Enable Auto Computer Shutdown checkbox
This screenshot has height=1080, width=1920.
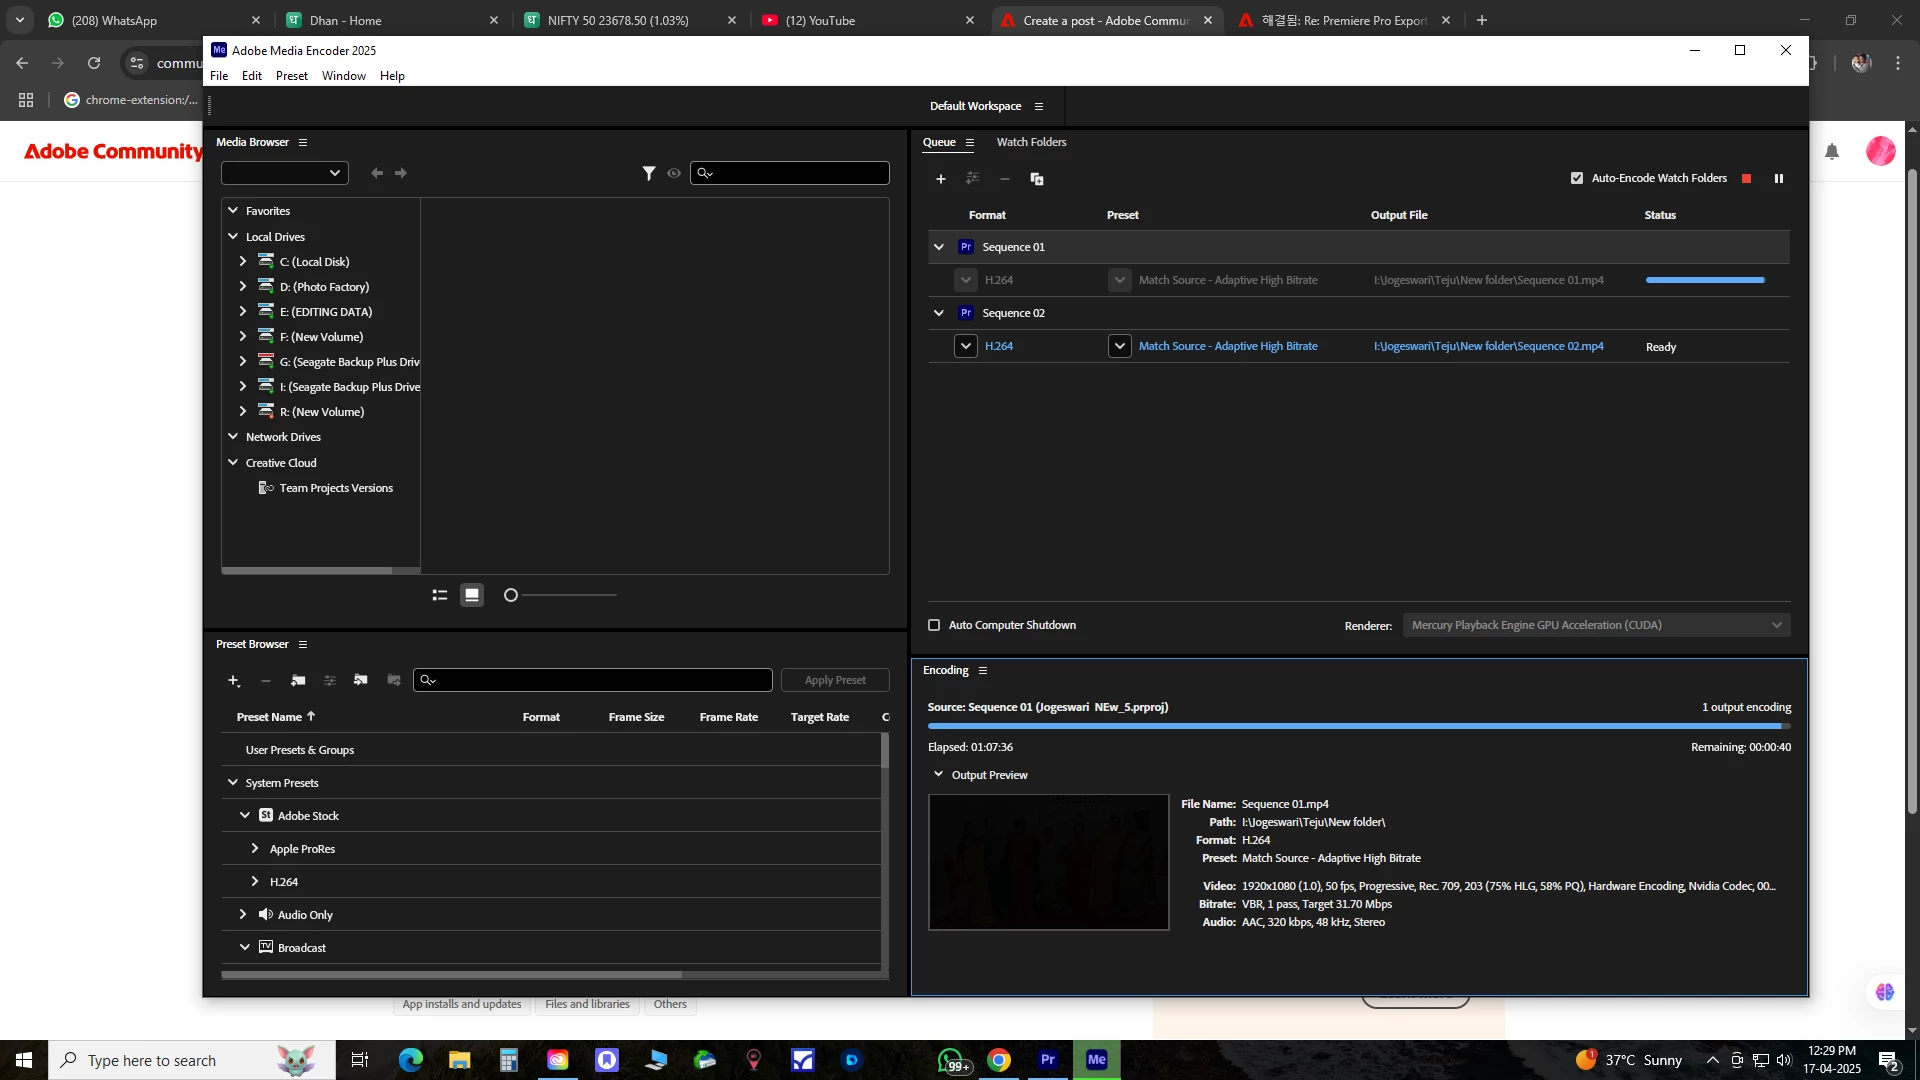click(x=934, y=625)
